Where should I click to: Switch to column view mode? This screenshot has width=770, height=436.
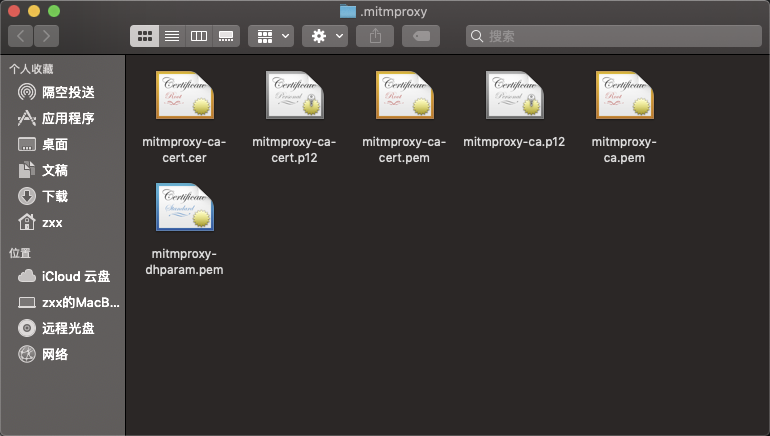[199, 36]
